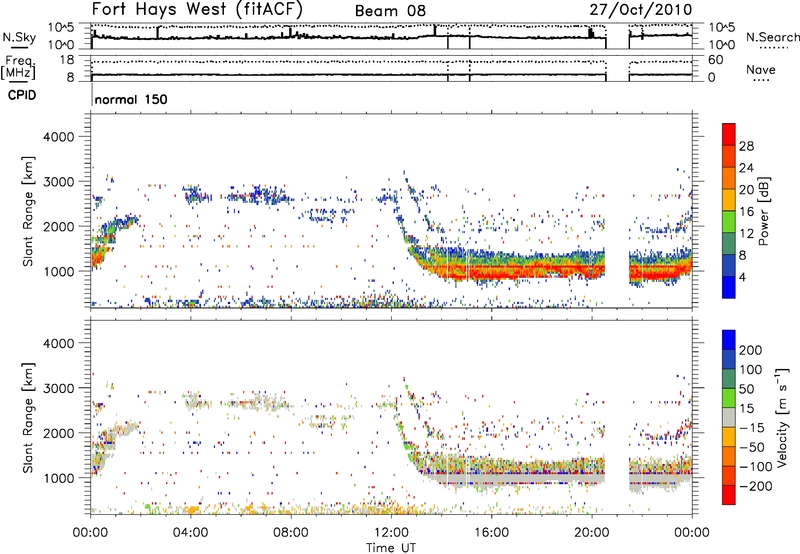This screenshot has height=554, width=800.
Task: Click the '16:00' time tick label
Action: coord(491,533)
